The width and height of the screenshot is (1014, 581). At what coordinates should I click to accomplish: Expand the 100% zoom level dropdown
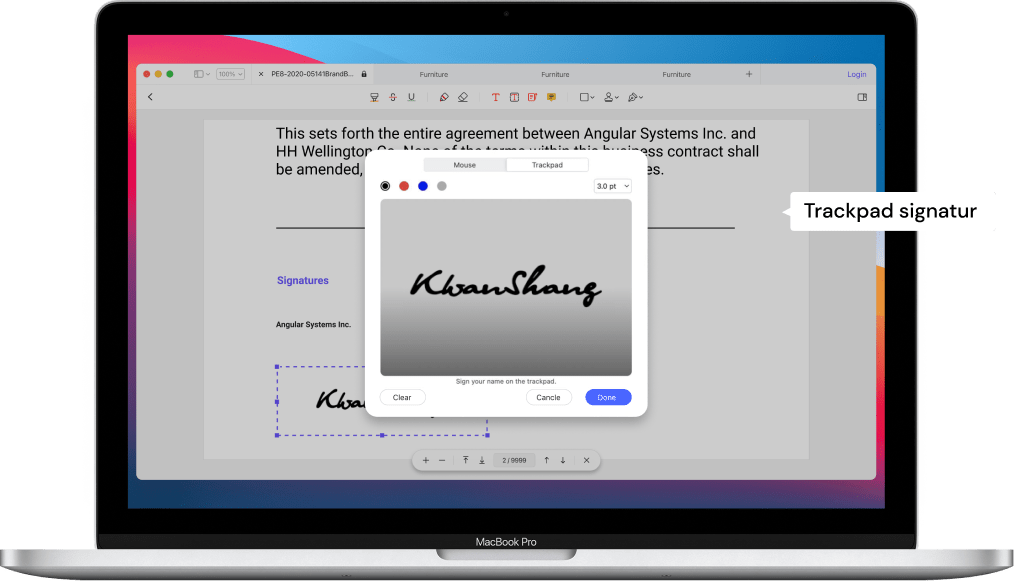(x=231, y=74)
